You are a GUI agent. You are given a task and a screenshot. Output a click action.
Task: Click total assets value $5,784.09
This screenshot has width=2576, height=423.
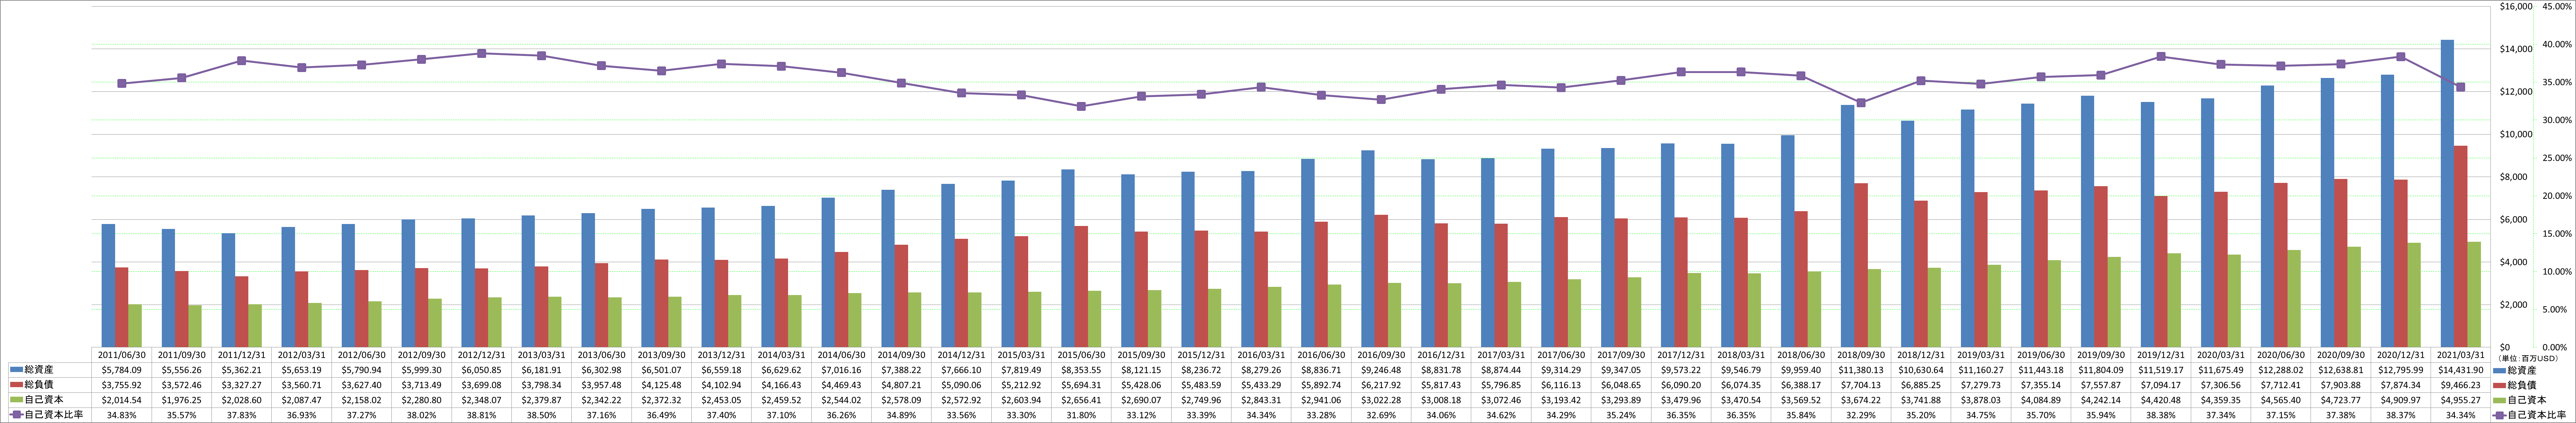click(122, 370)
